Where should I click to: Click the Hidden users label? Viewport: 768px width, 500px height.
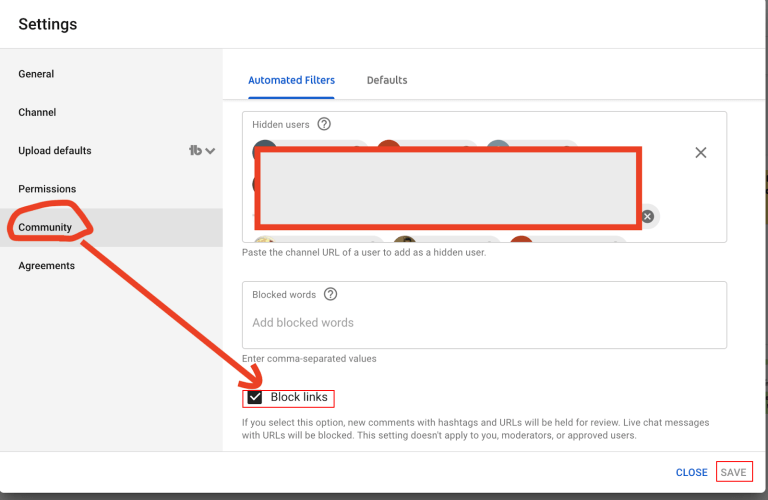pyautogui.click(x=281, y=125)
